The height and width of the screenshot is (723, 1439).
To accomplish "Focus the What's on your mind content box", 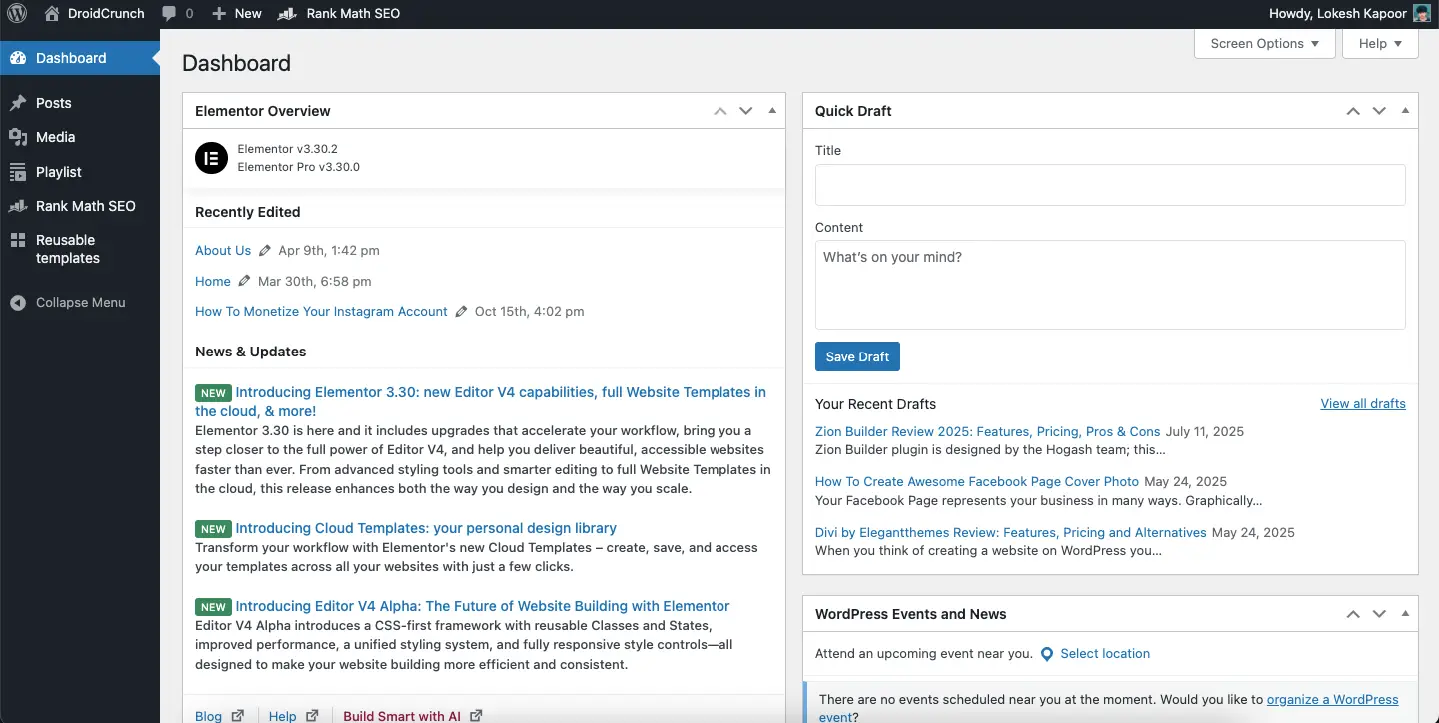I will coord(1110,285).
